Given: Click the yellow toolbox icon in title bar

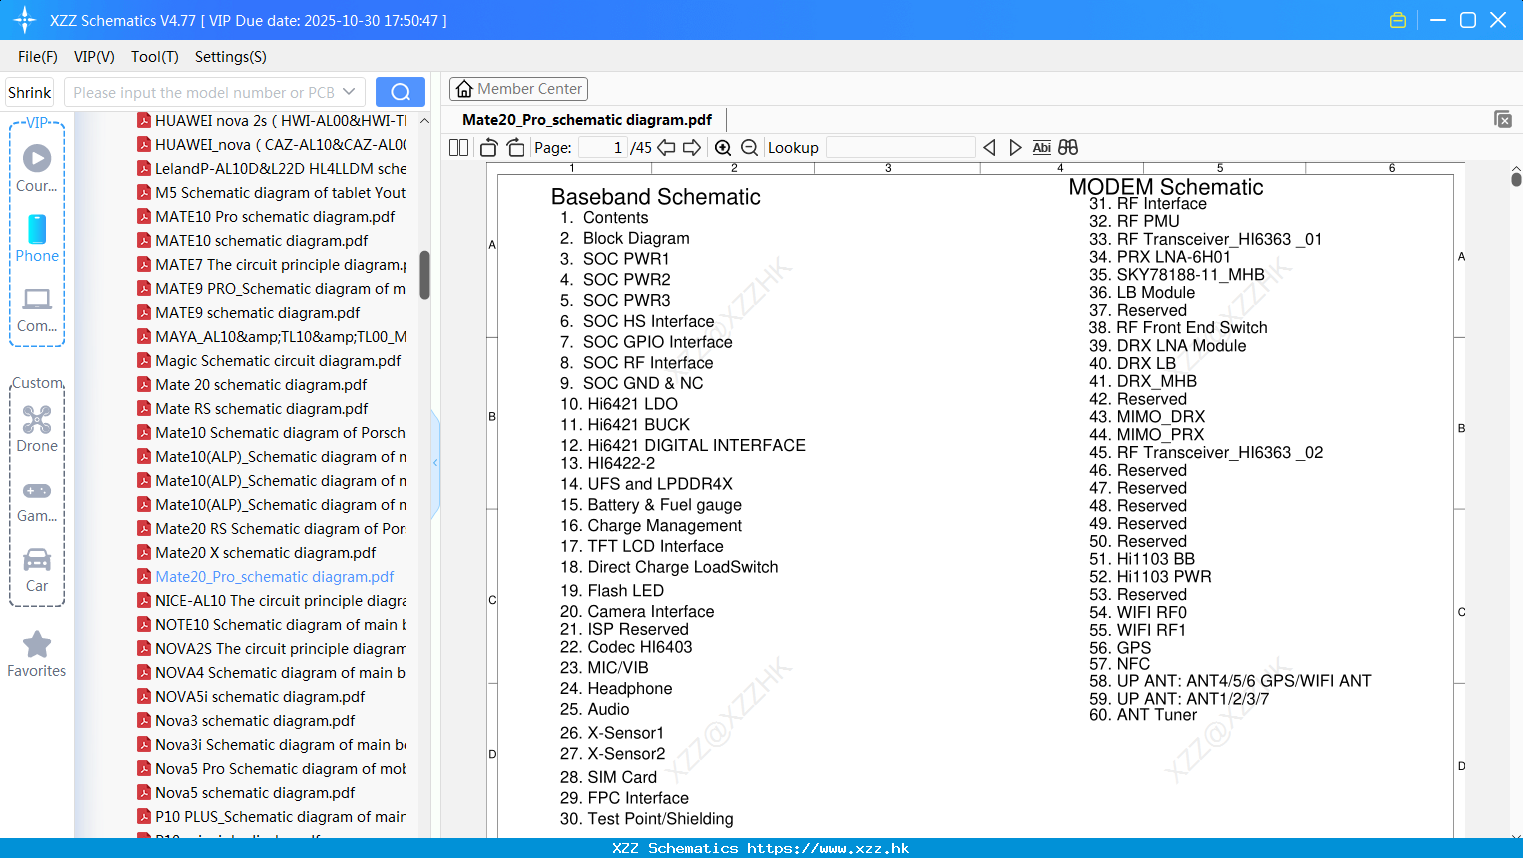Looking at the screenshot, I should tap(1398, 20).
